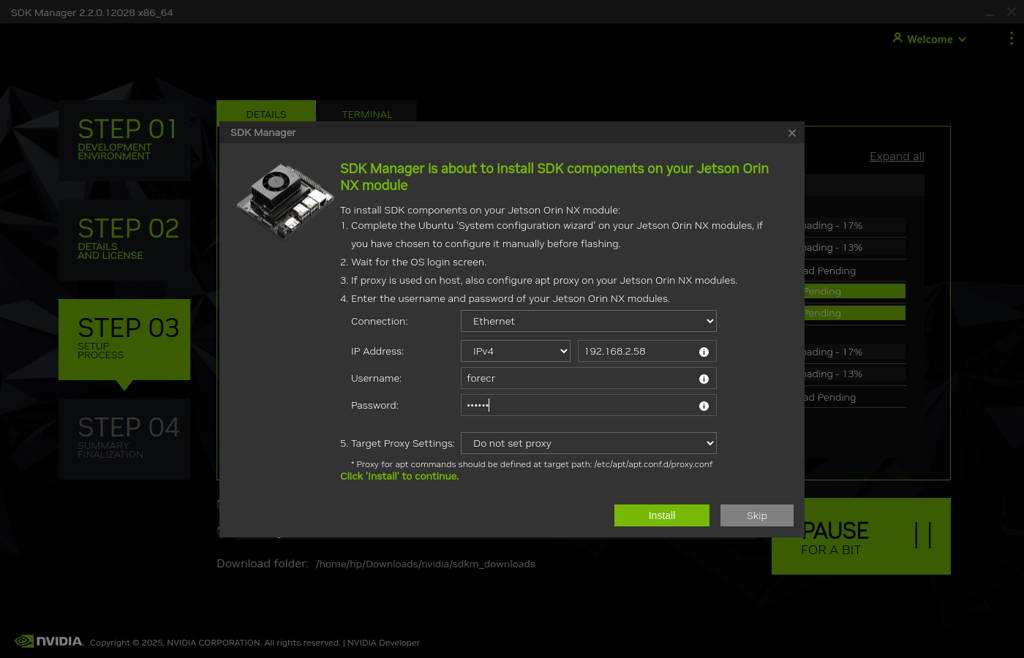This screenshot has height=658, width=1024.
Task: Expand the Welcome account menu
Action: coord(930,39)
